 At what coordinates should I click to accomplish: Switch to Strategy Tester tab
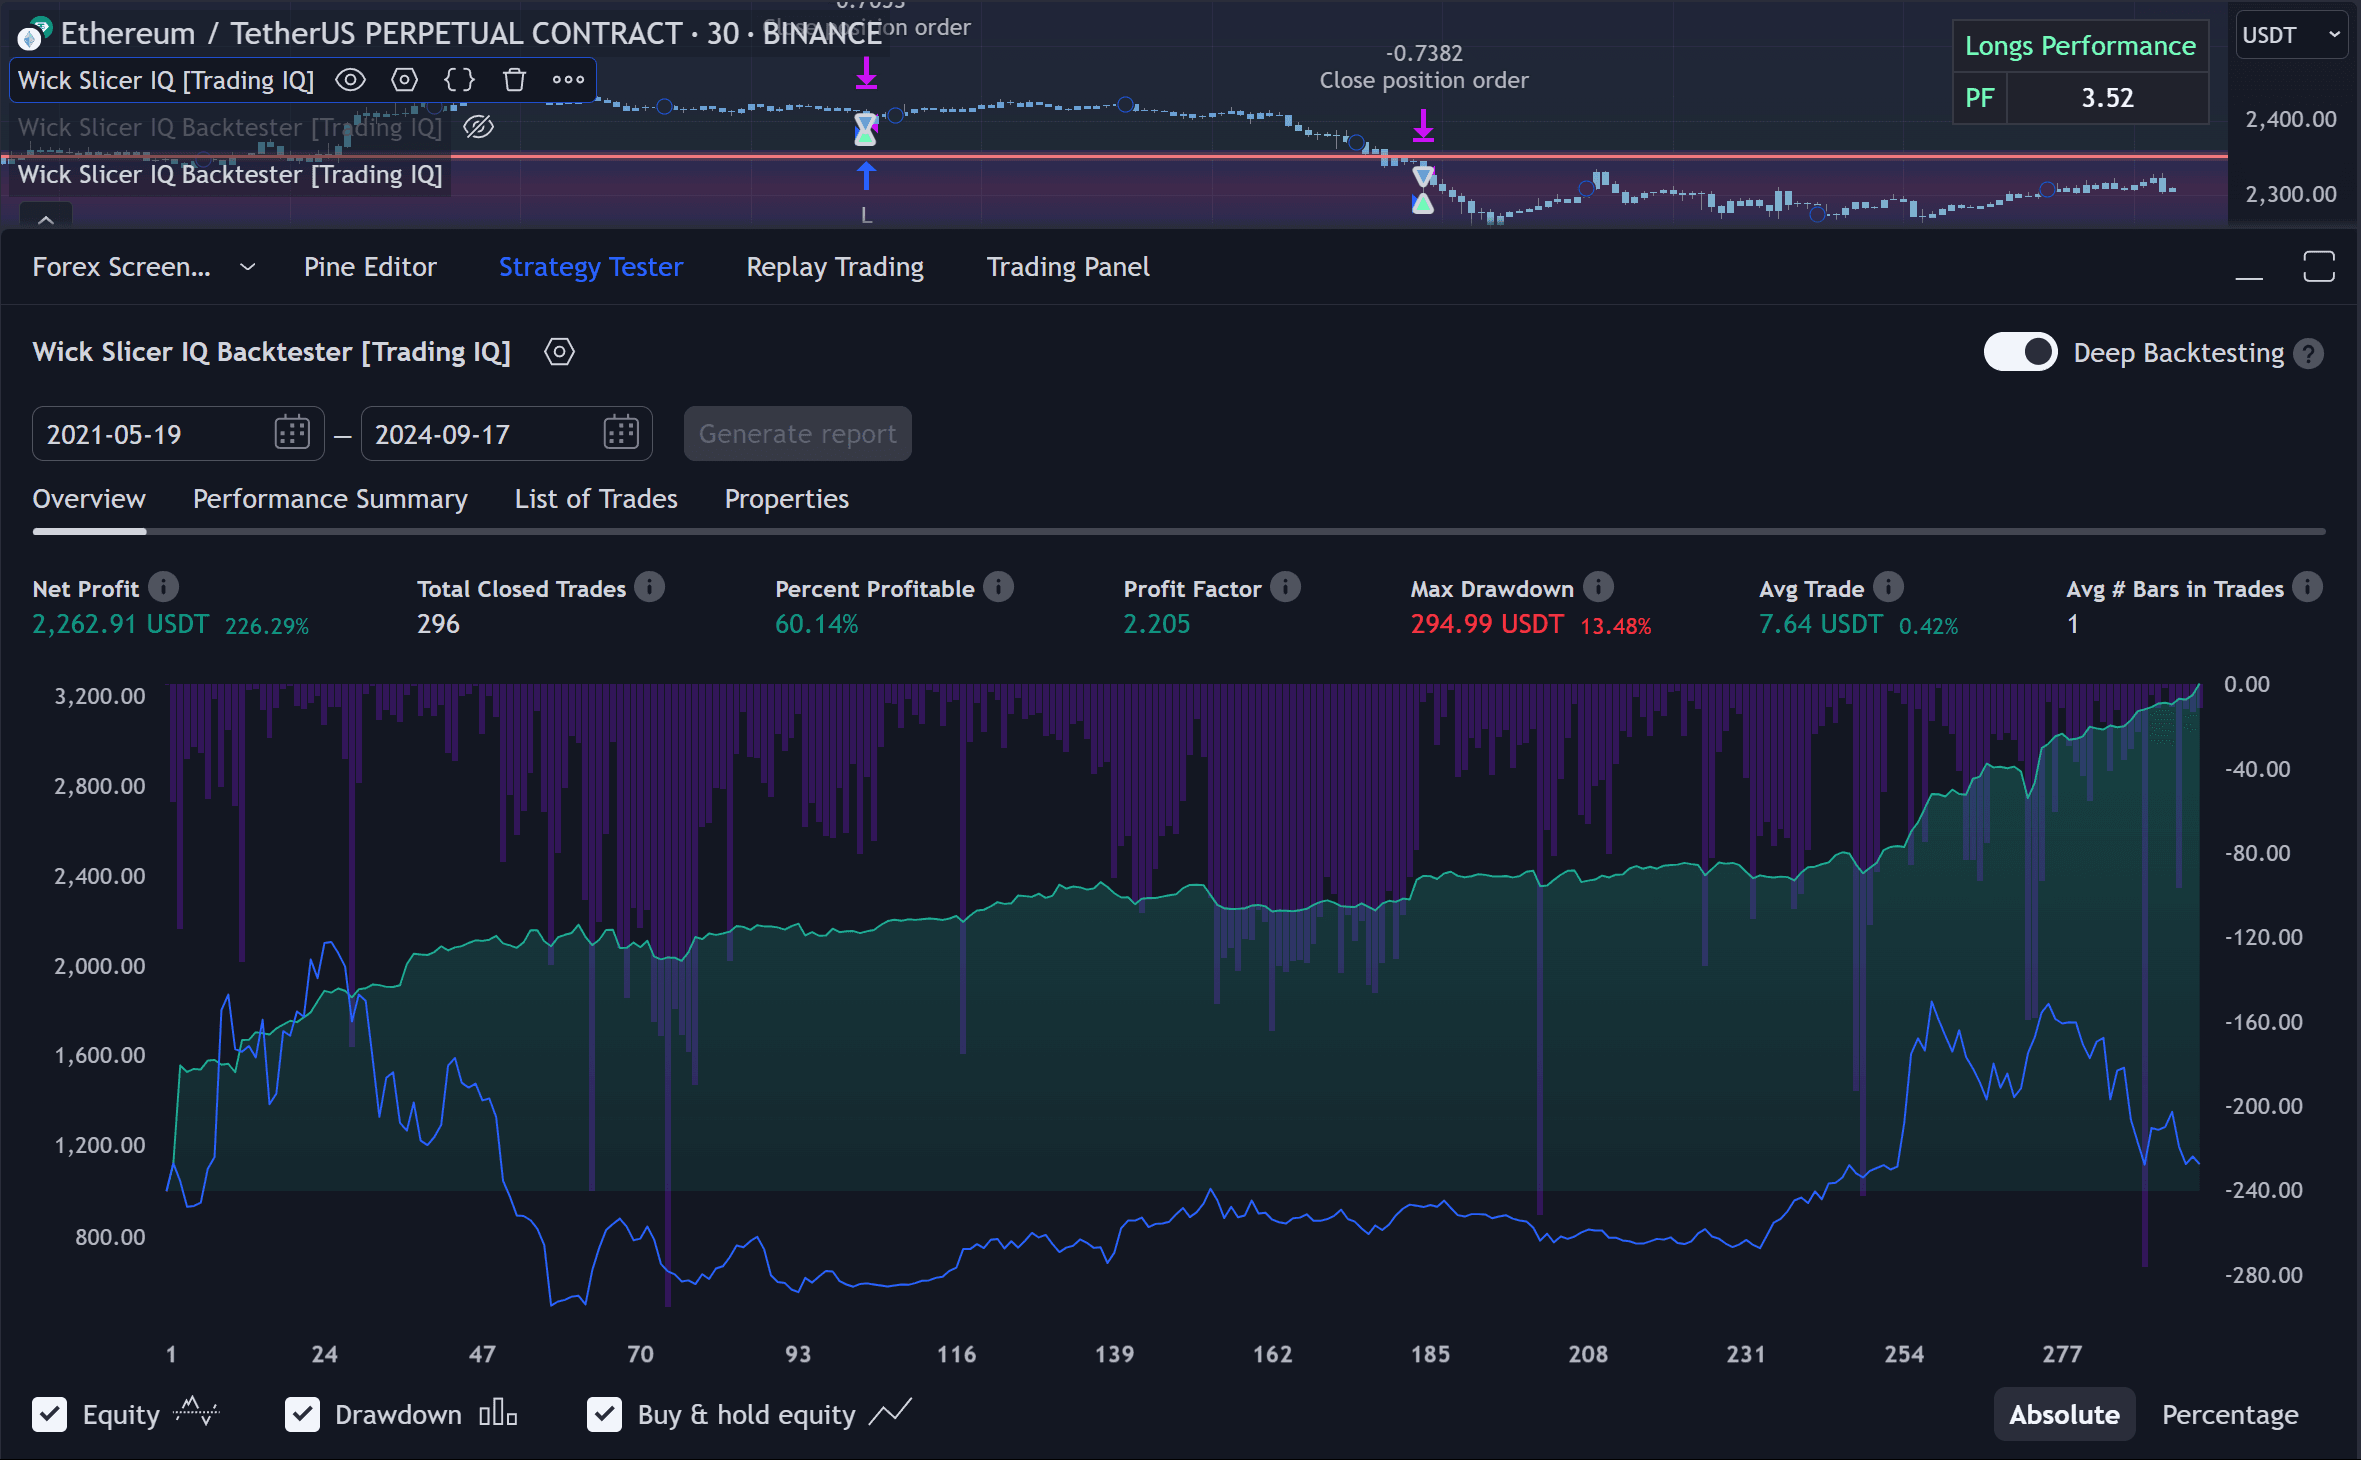click(x=591, y=267)
